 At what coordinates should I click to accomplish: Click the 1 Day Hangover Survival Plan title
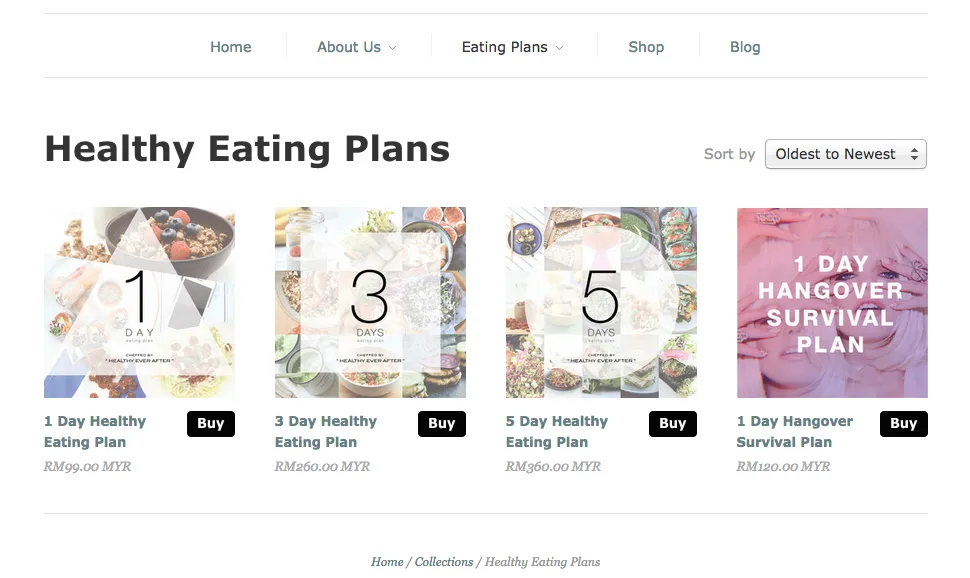(x=795, y=432)
